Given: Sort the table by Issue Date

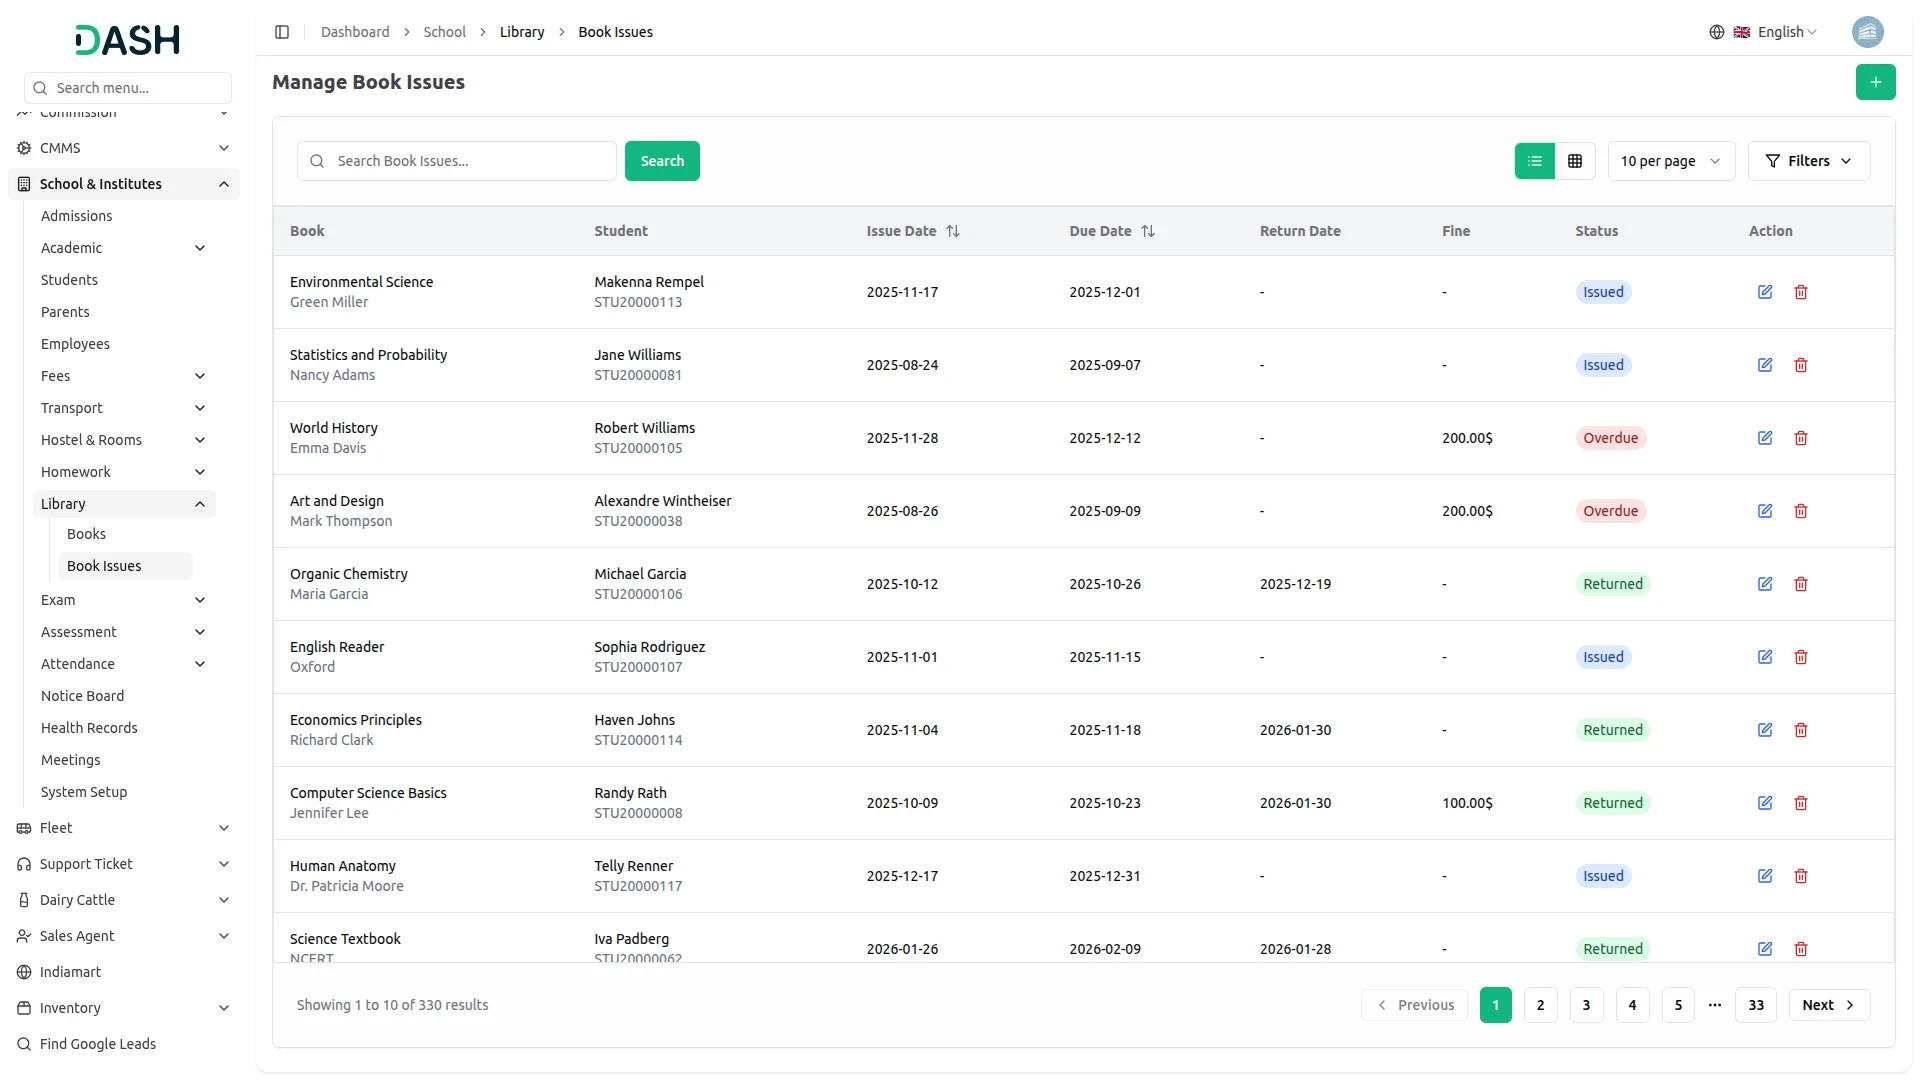Looking at the screenshot, I should pyautogui.click(x=952, y=231).
